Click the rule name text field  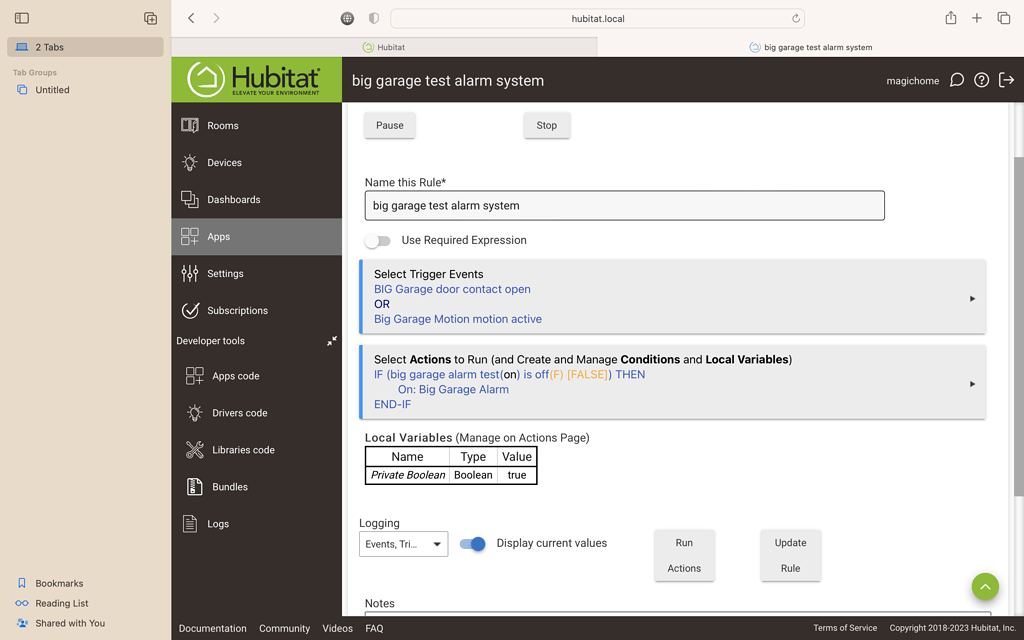click(624, 206)
